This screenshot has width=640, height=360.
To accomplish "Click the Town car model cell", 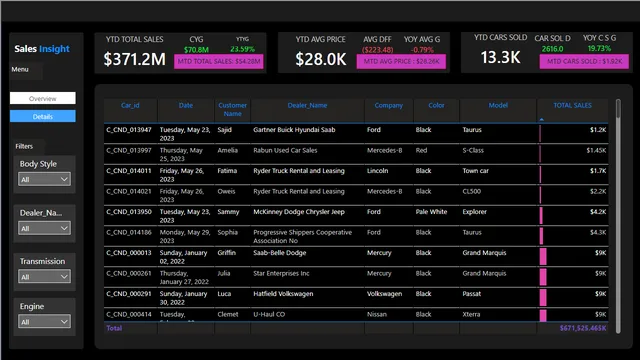I will pos(475,171).
